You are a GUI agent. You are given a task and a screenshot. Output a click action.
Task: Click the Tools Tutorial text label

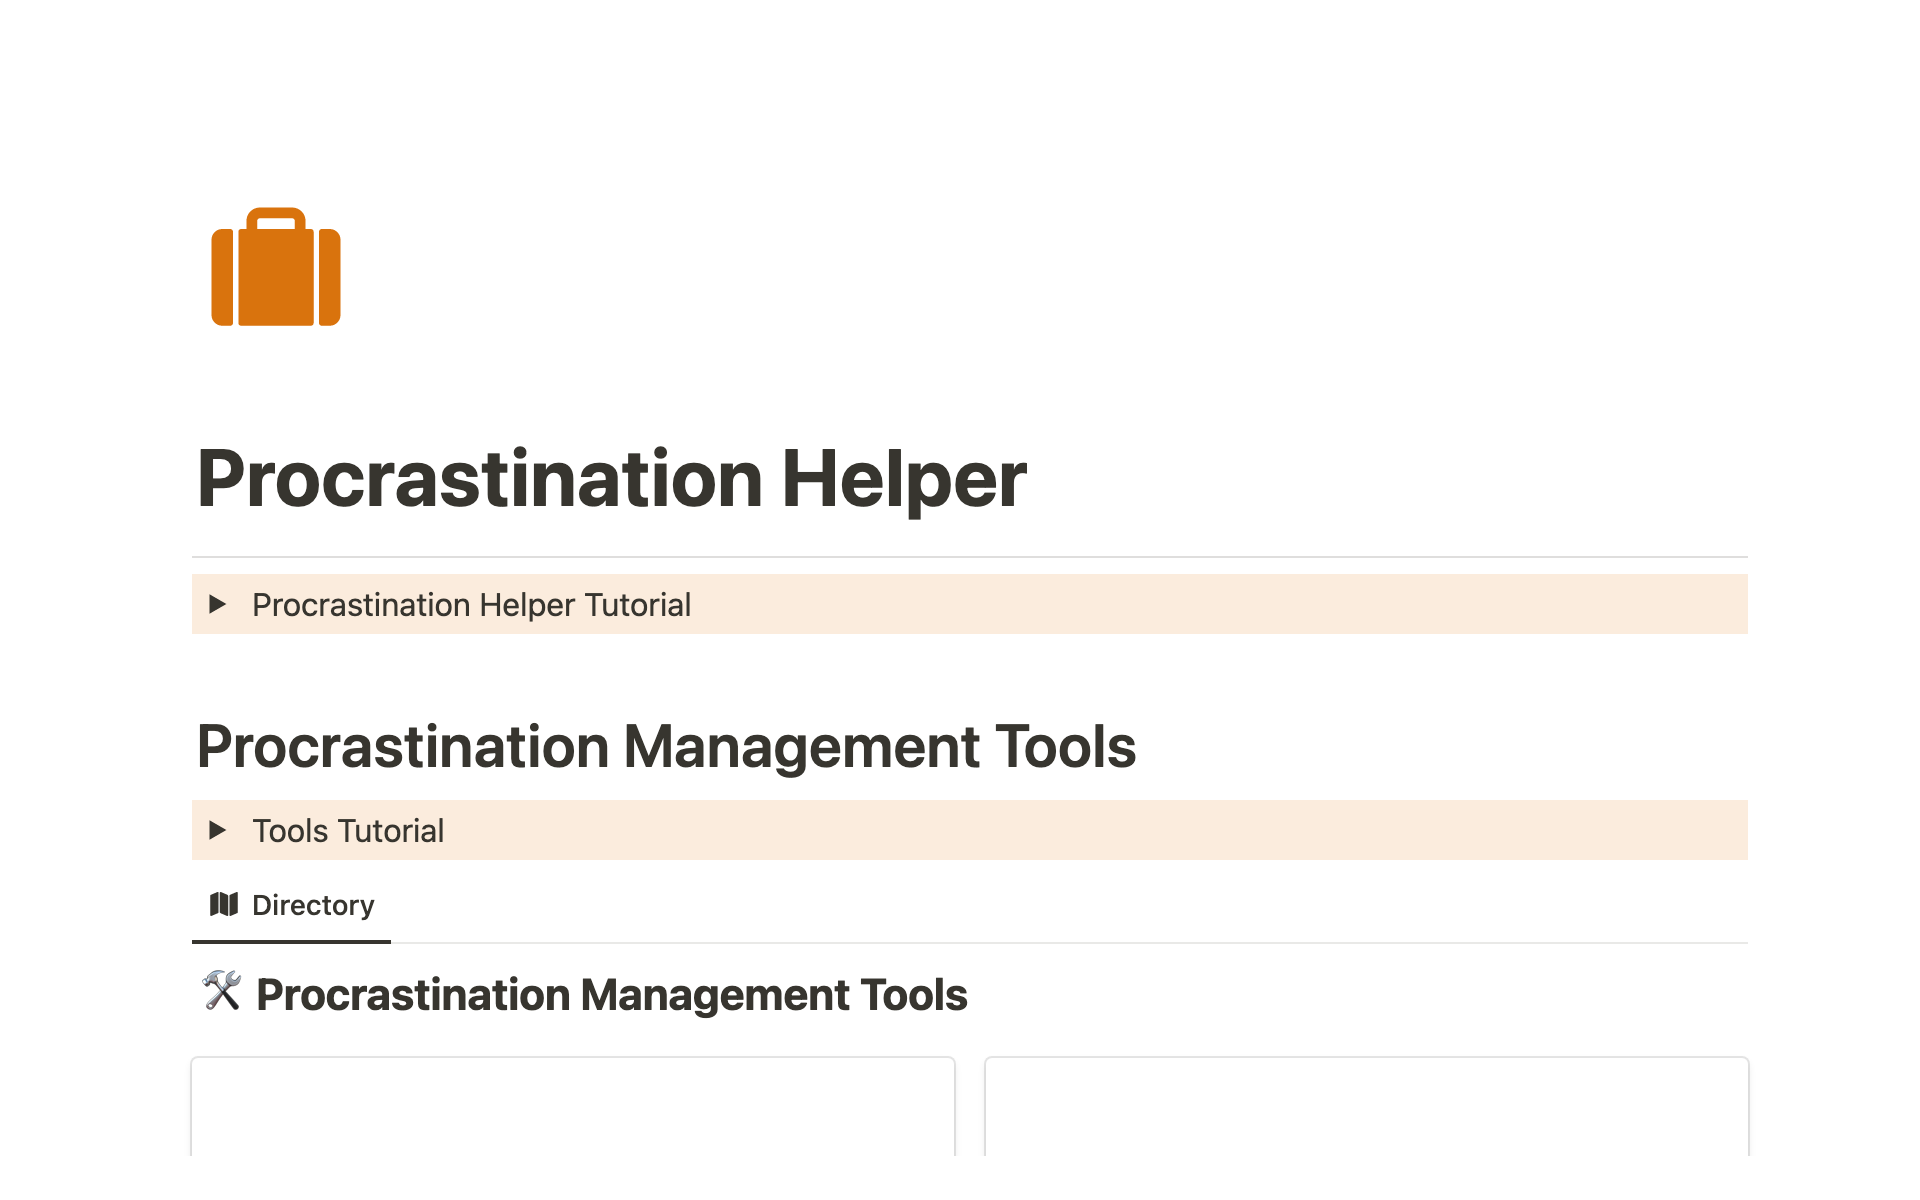pyautogui.click(x=348, y=831)
